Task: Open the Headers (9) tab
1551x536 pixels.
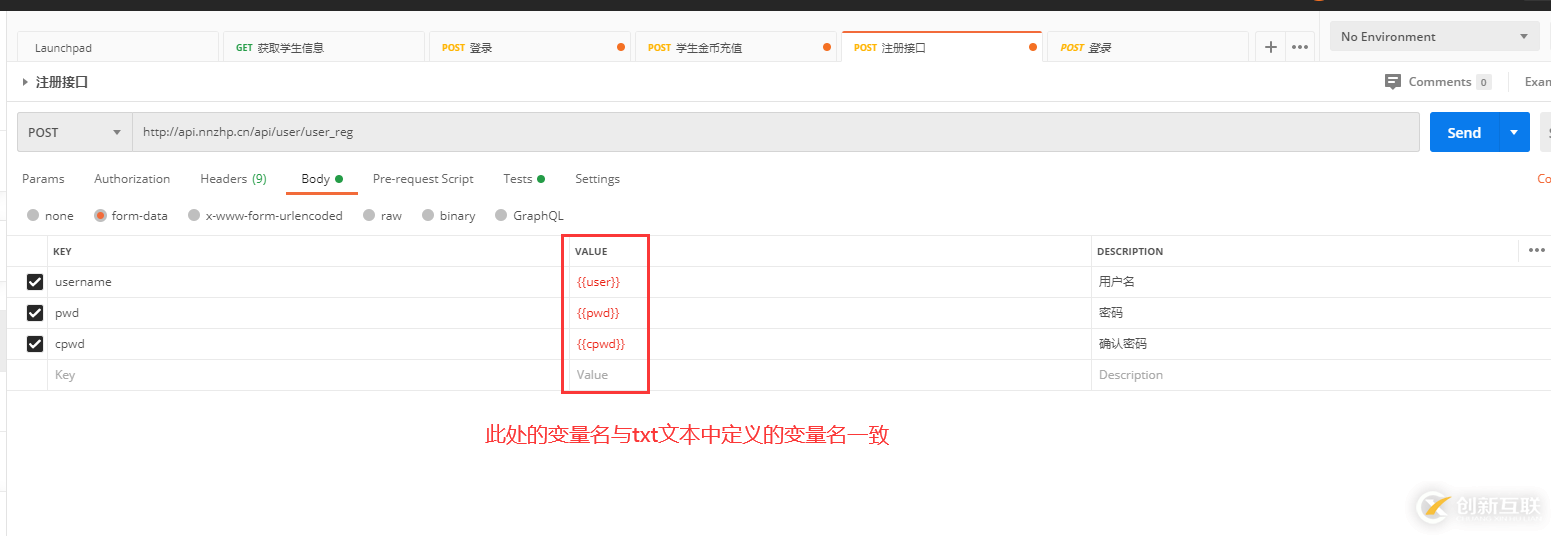Action: click(x=233, y=179)
